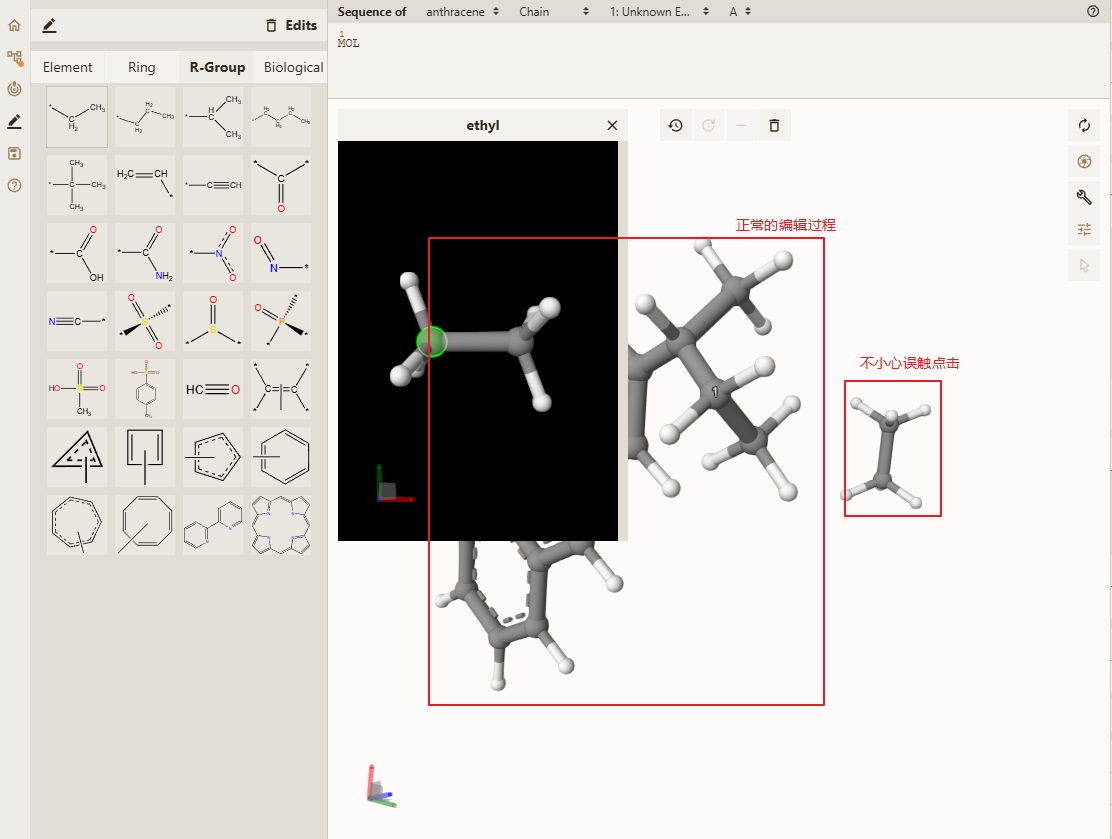Select the bipyridine group tile
The width and height of the screenshot is (1112, 839).
213,526
